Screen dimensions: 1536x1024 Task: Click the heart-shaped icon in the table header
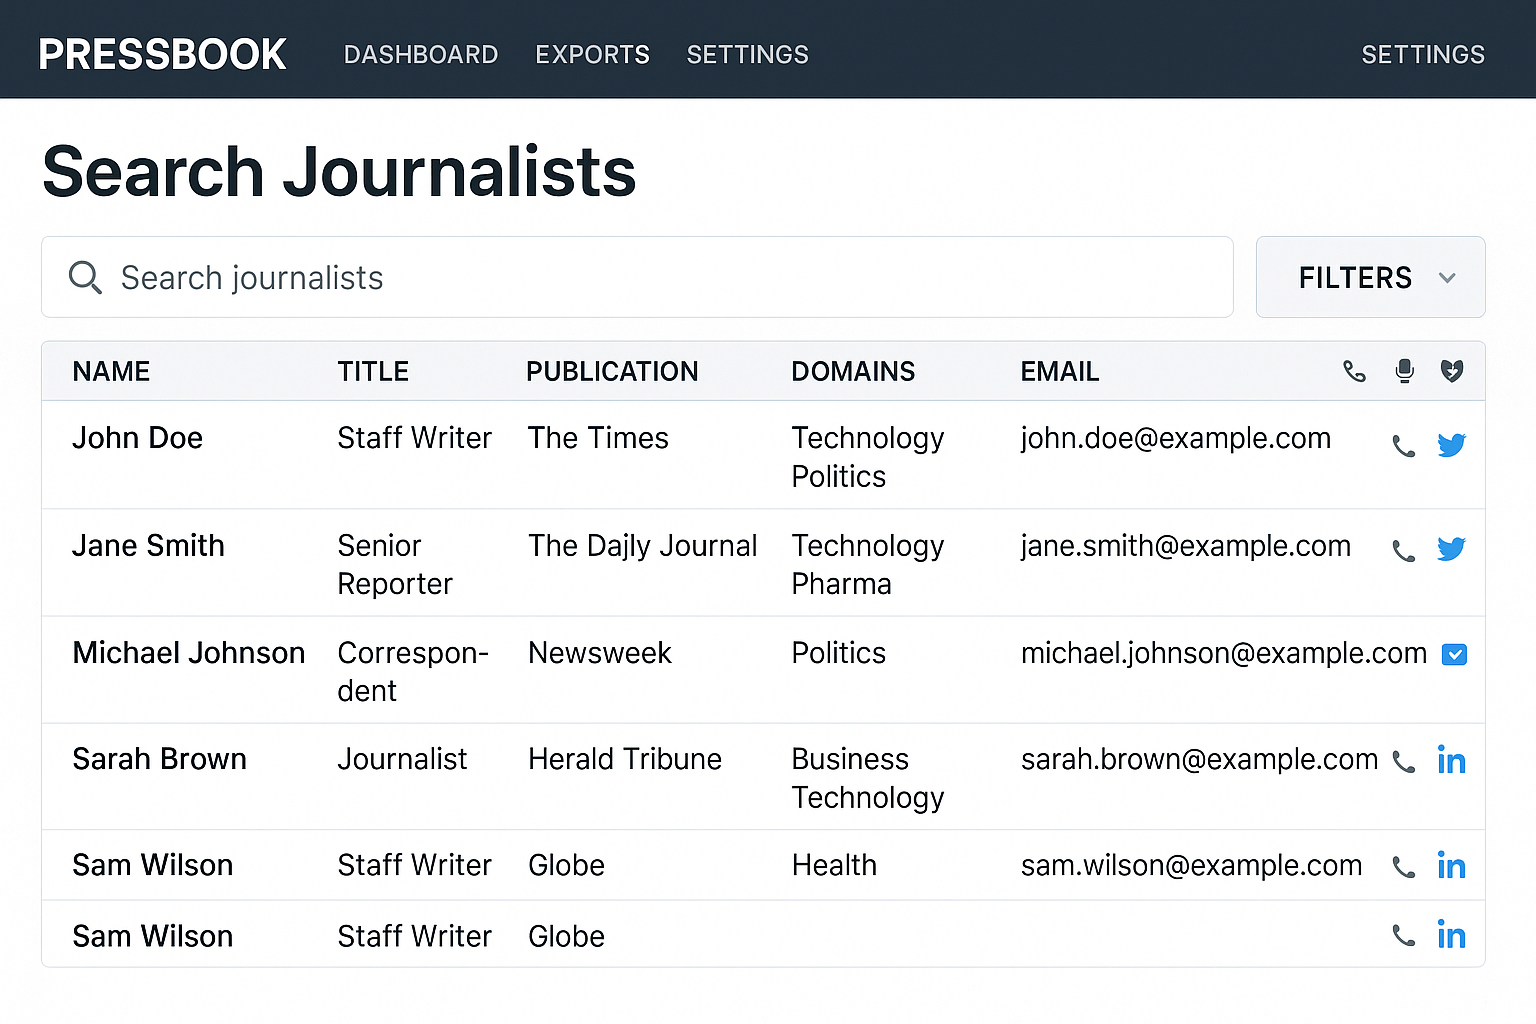[1452, 372]
